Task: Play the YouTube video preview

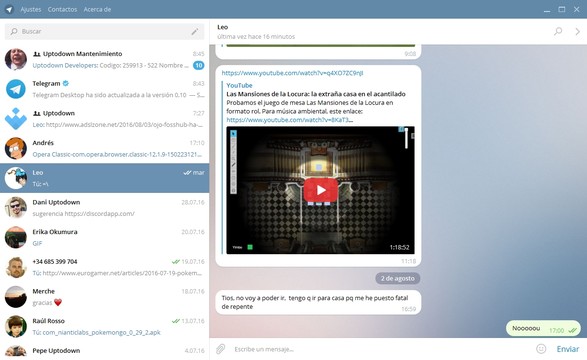Action: 320,190
